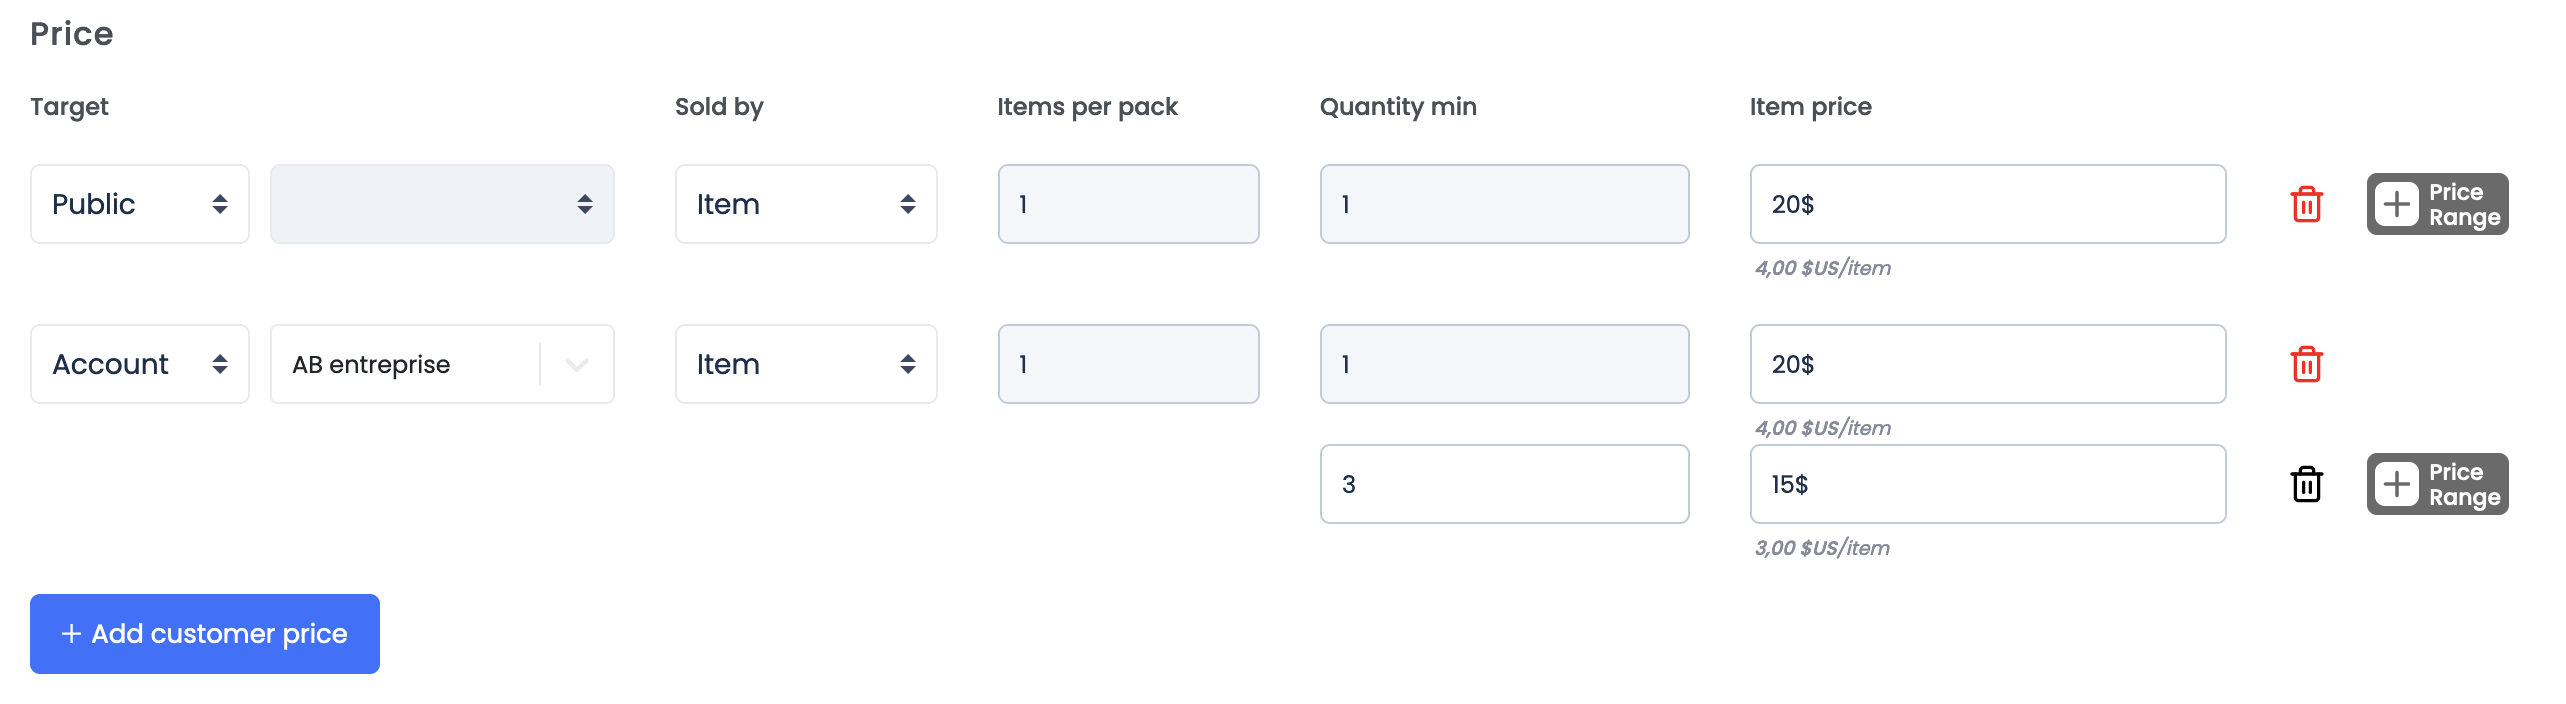
Task: Click the top Price Range button
Action: 2437,203
